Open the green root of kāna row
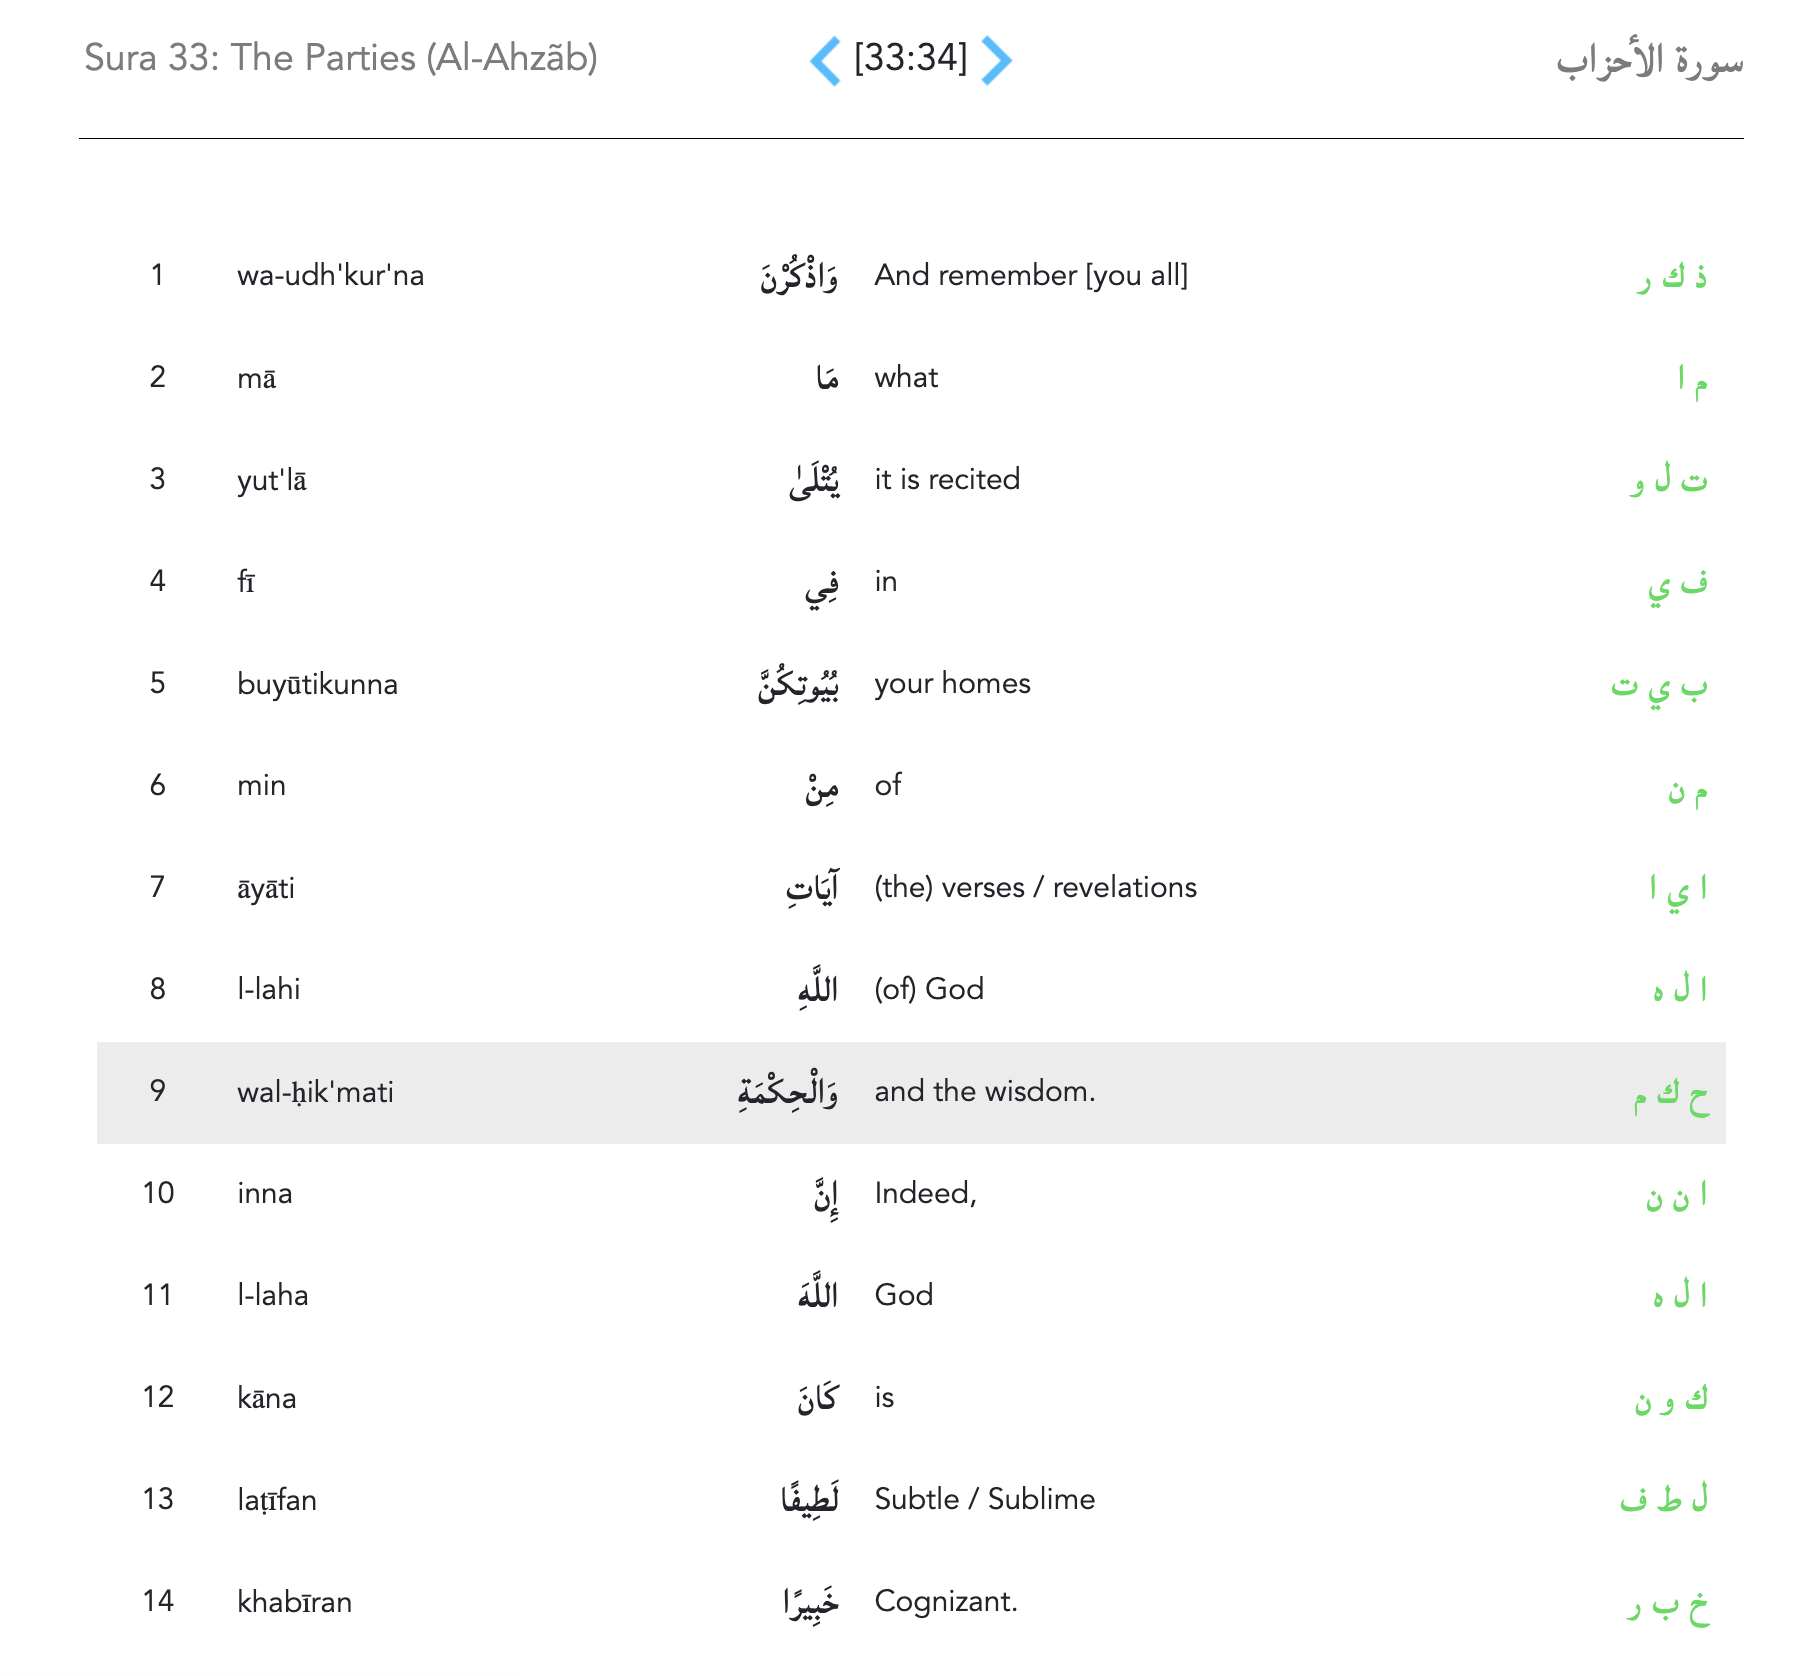The width and height of the screenshot is (1802, 1676). [1670, 1399]
